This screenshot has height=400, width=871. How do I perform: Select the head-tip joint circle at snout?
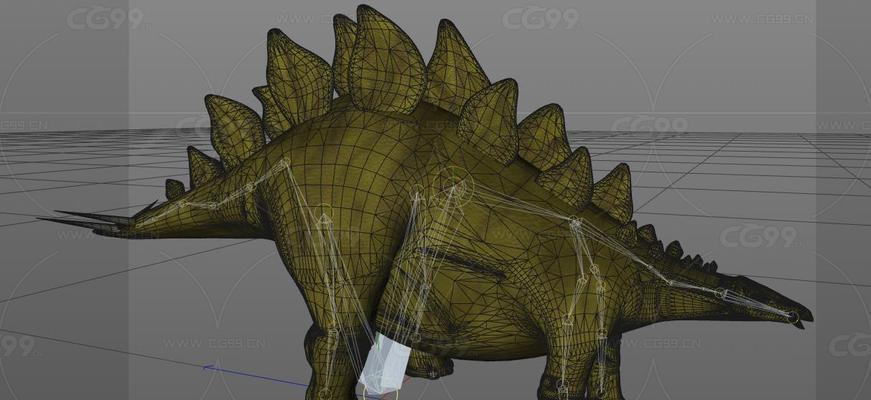(x=794, y=317)
